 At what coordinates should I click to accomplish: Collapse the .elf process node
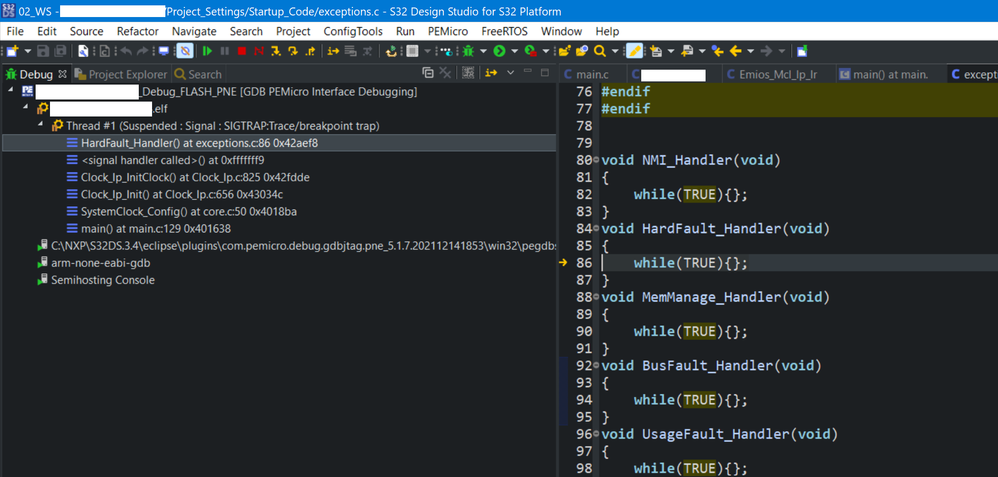click(26, 109)
